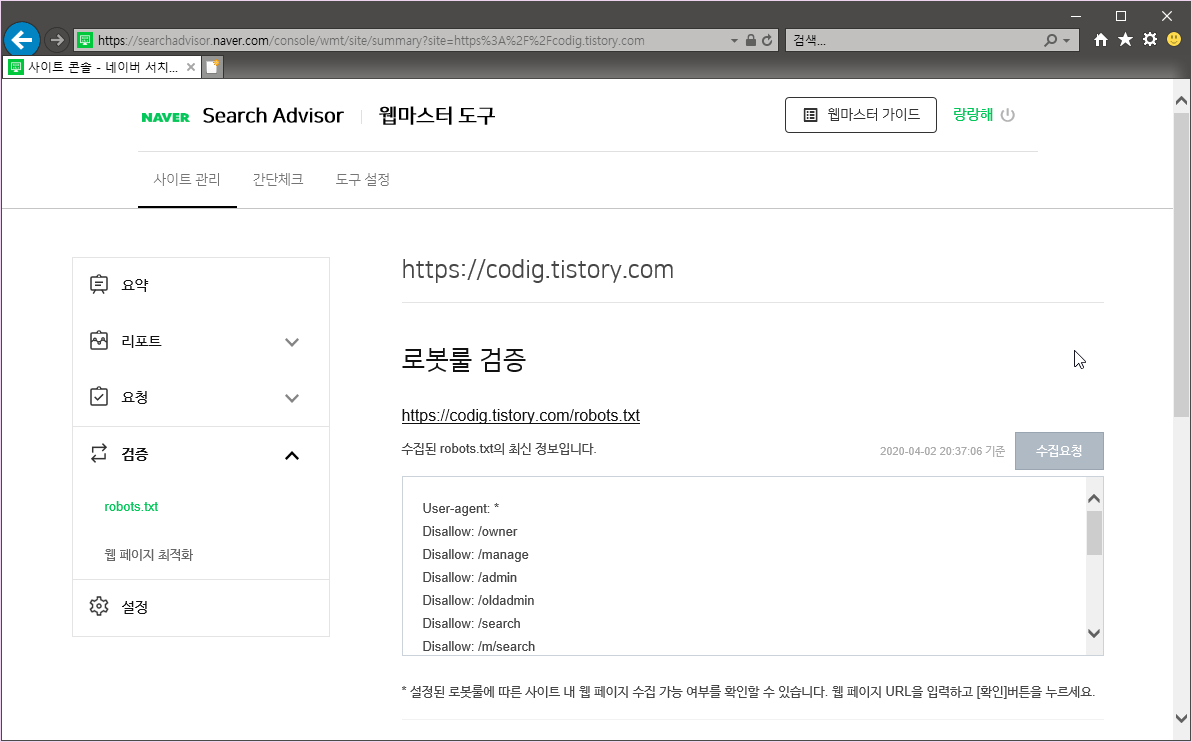Open favorites star icon

point(1125,40)
